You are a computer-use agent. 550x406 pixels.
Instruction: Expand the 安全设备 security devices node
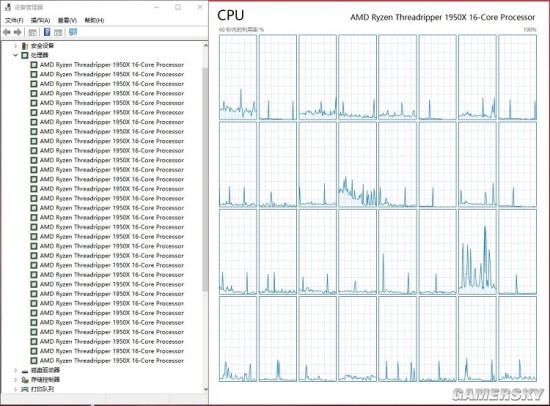15,46
